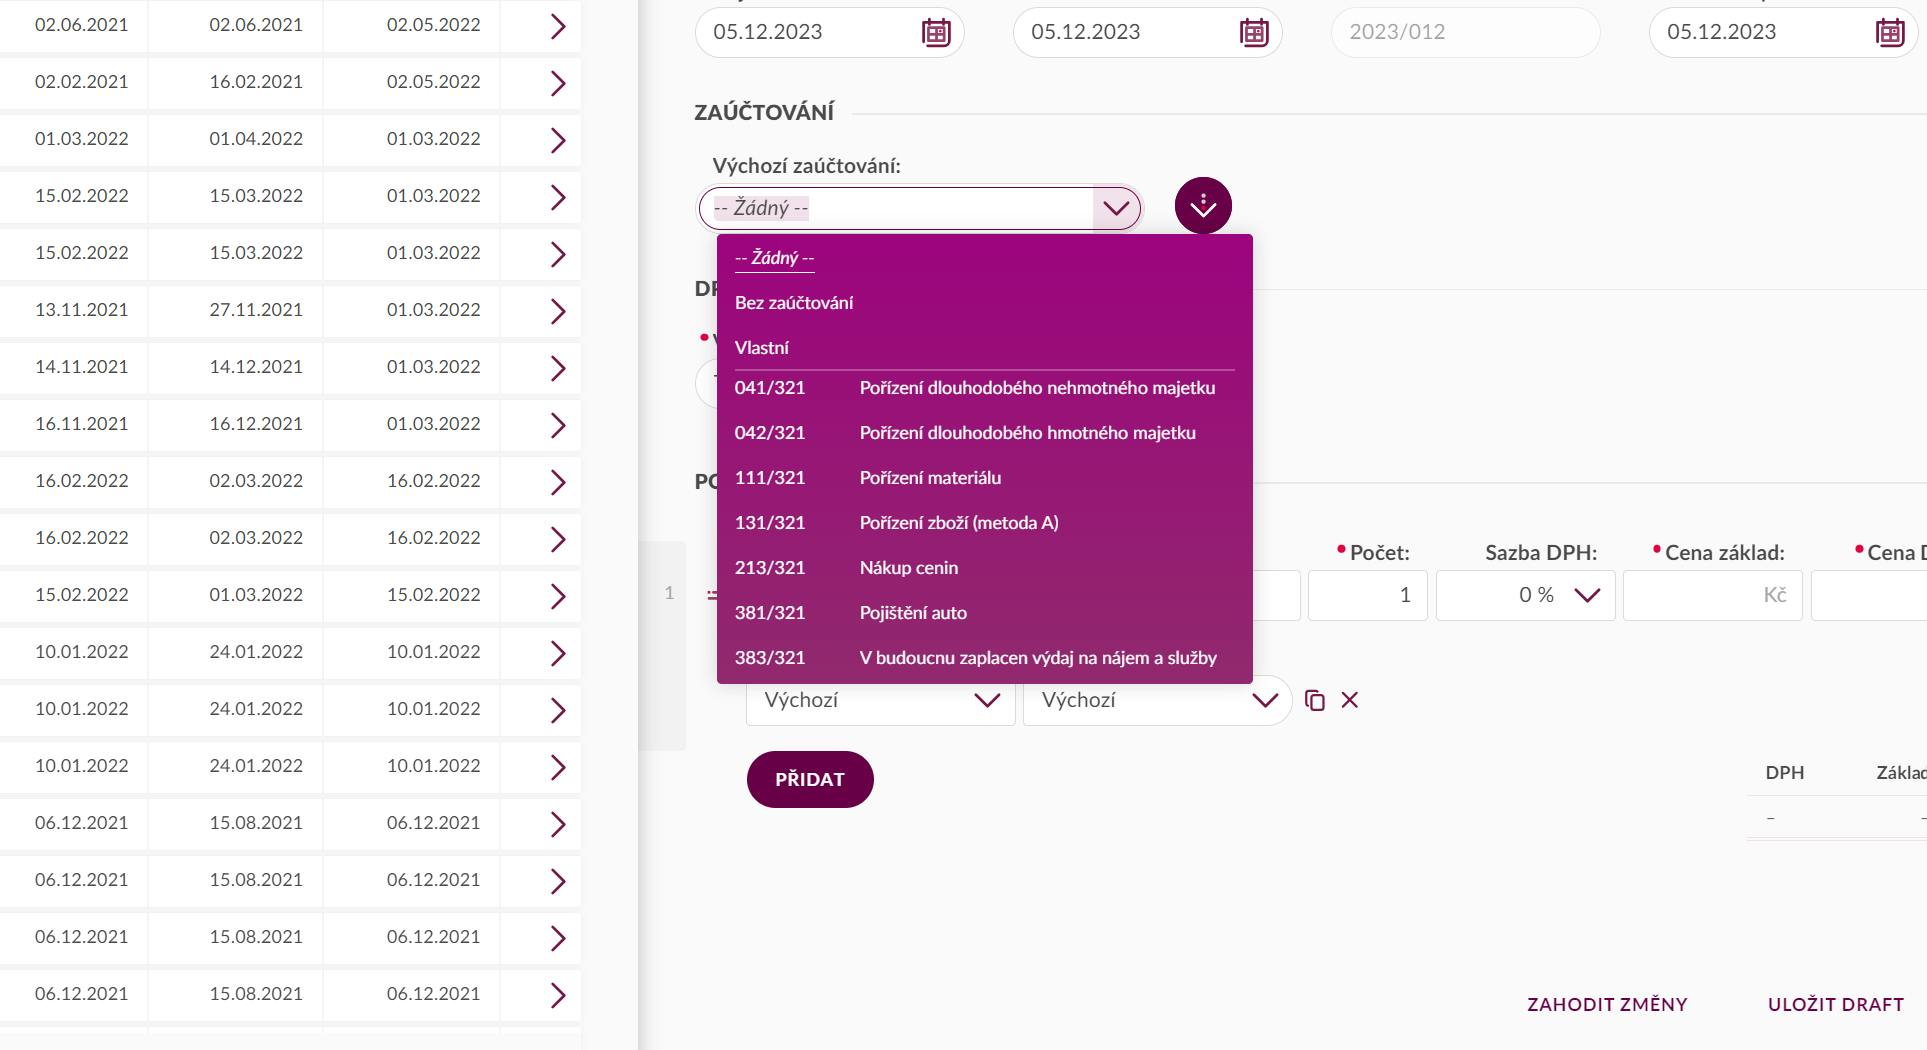Duplicate the item row with copy icon

pos(1315,700)
